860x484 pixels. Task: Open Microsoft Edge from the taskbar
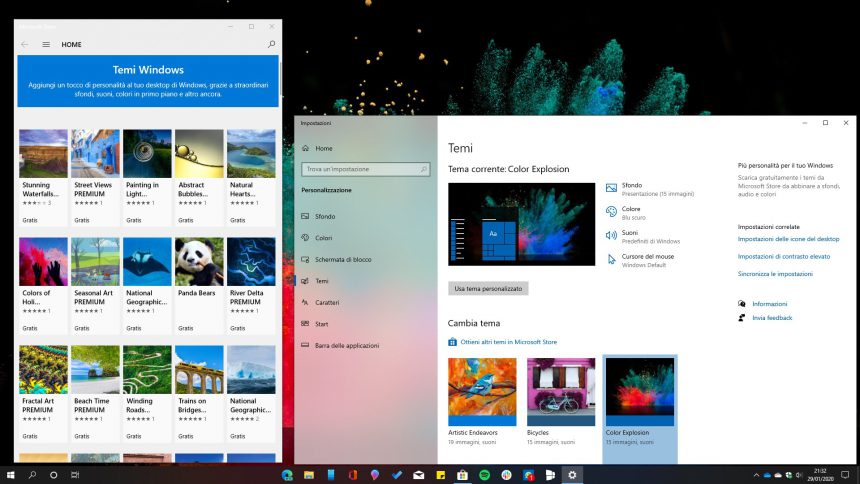pyautogui.click(x=287, y=475)
